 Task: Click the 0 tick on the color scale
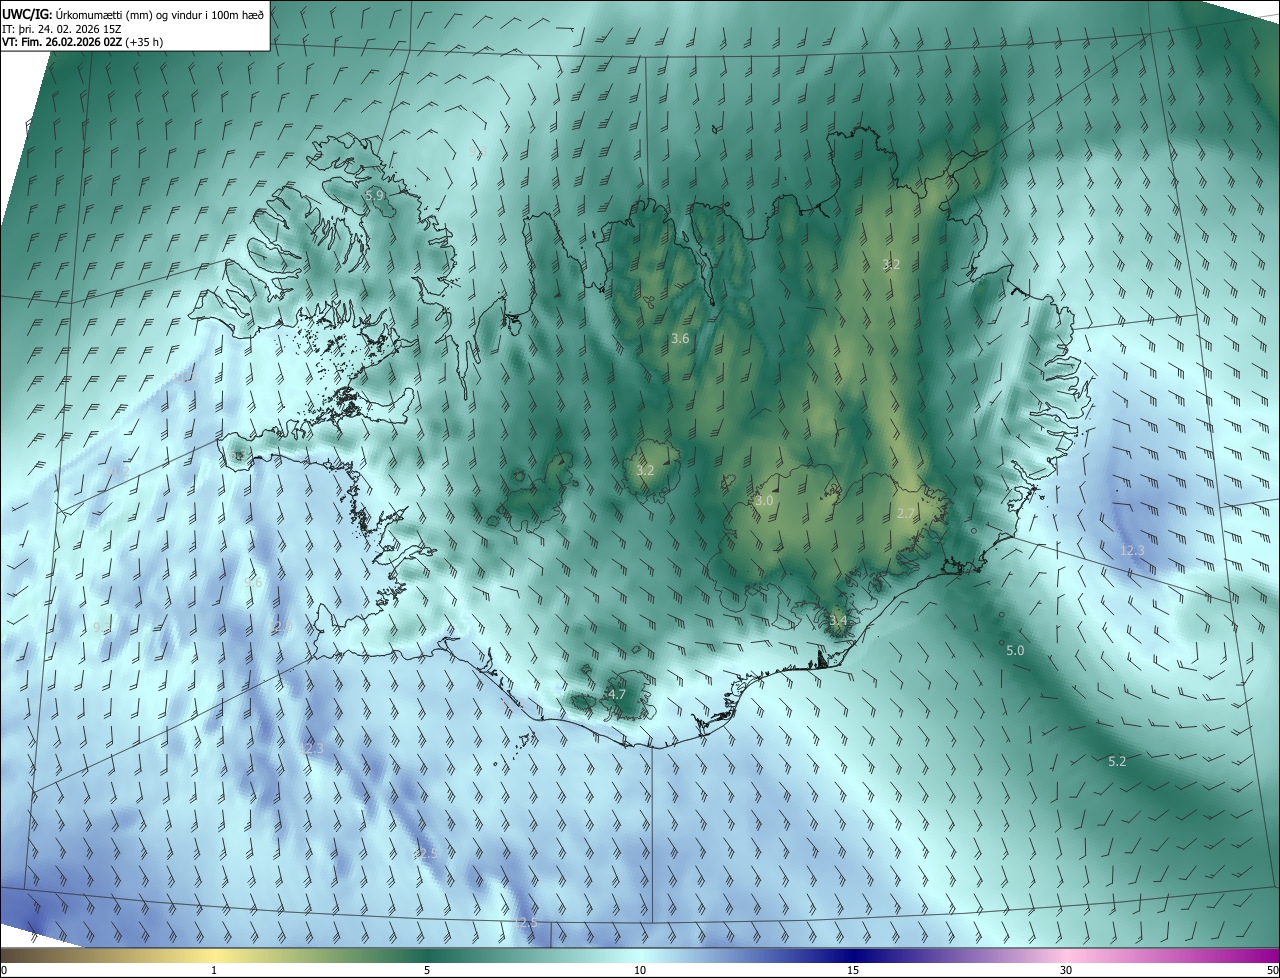tap(4, 970)
